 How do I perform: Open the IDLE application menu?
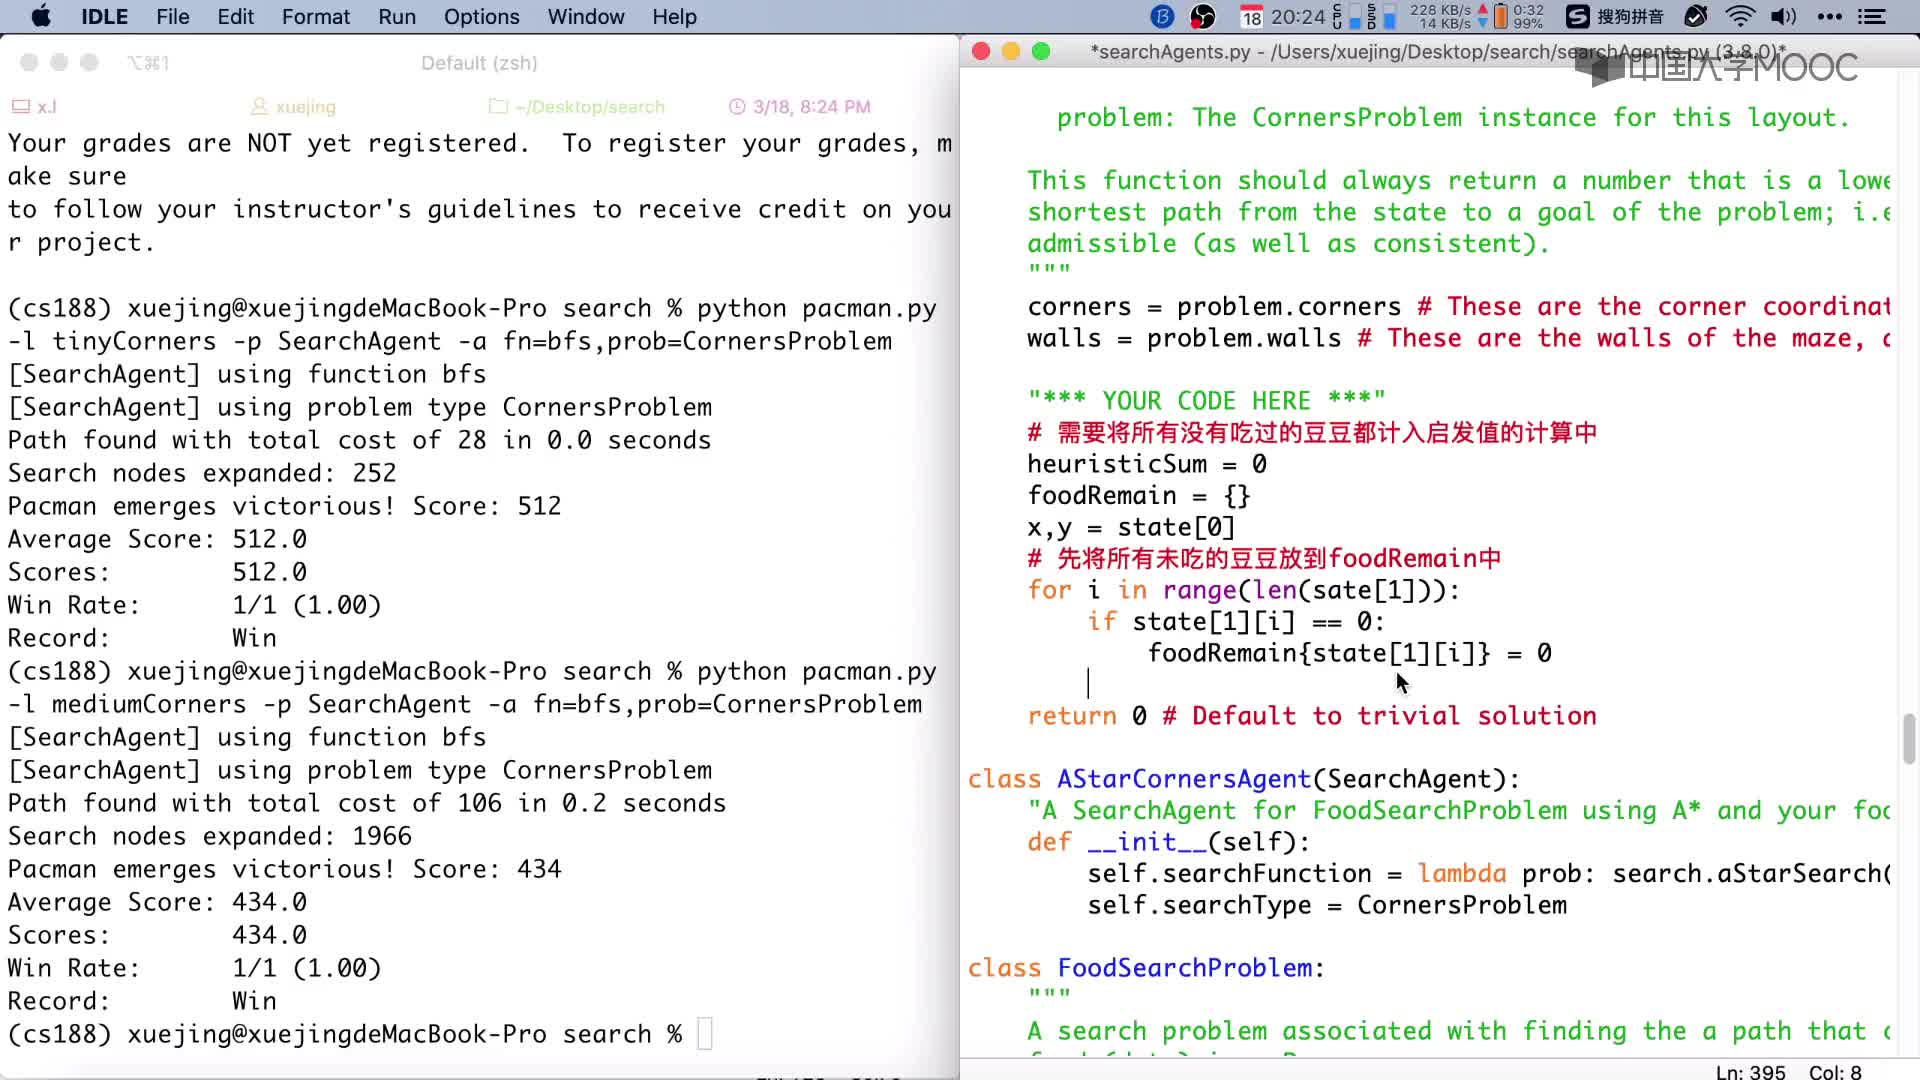pyautogui.click(x=104, y=17)
